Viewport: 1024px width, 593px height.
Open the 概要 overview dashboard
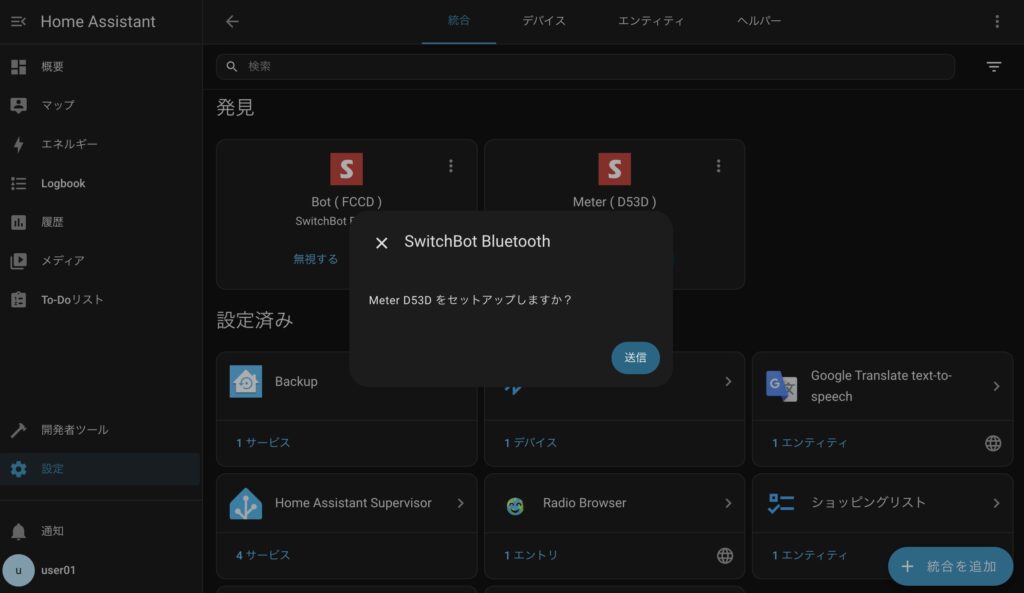coord(100,67)
